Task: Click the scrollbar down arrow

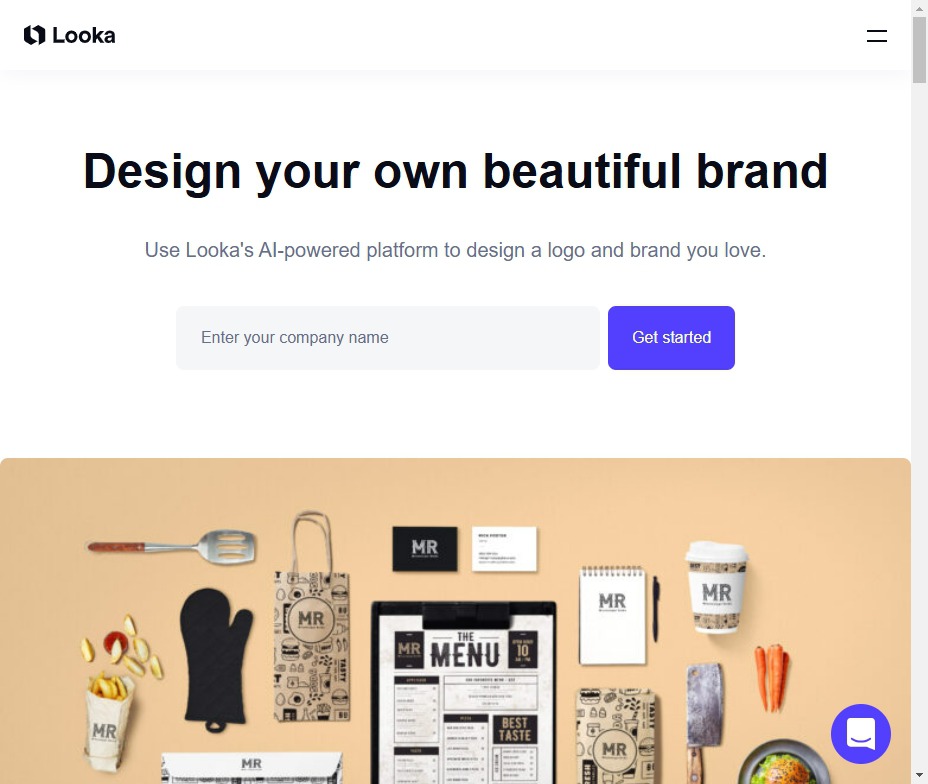Action: pos(919,775)
